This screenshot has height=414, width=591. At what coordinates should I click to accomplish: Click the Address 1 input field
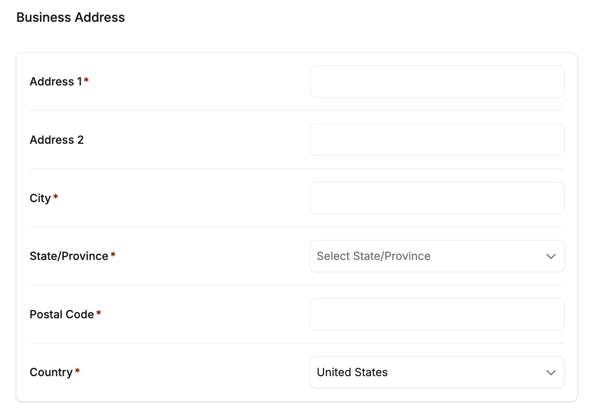(x=437, y=81)
